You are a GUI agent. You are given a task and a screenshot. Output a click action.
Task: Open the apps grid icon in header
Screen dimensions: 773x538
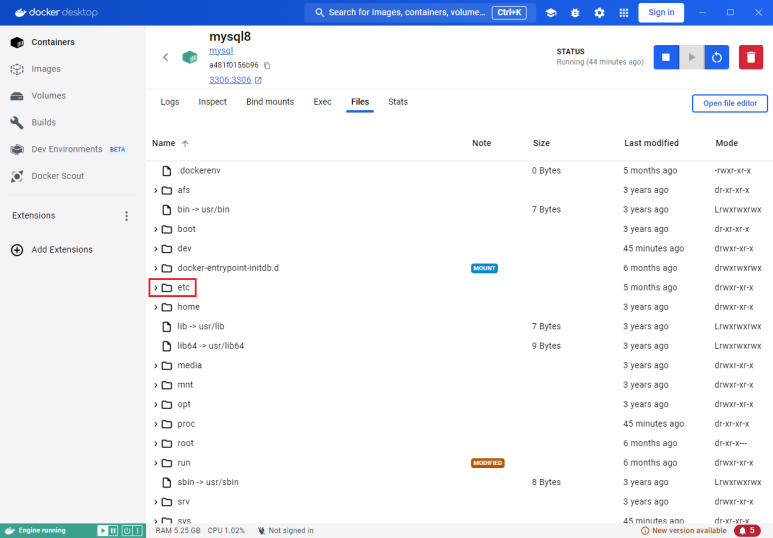(623, 13)
